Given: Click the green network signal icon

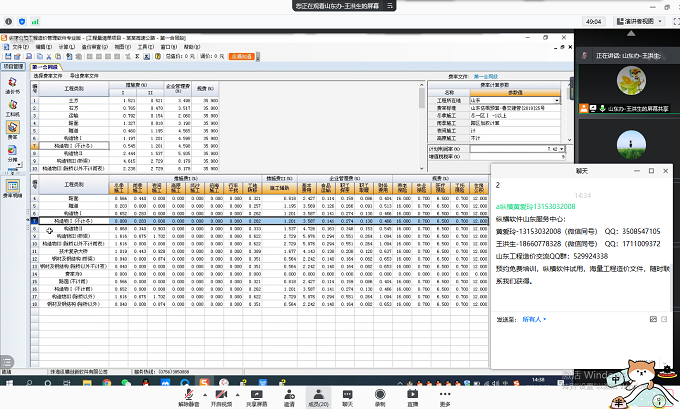Looking at the screenshot, I should click(x=35, y=21).
